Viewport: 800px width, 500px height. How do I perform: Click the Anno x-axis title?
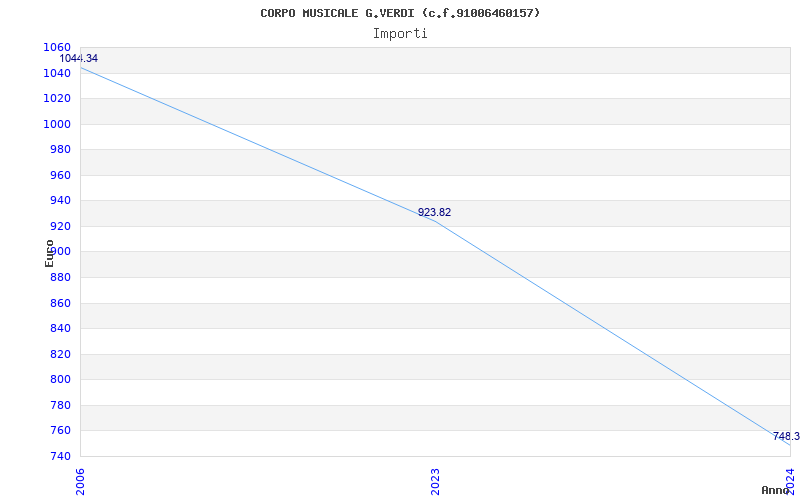[x=776, y=490]
